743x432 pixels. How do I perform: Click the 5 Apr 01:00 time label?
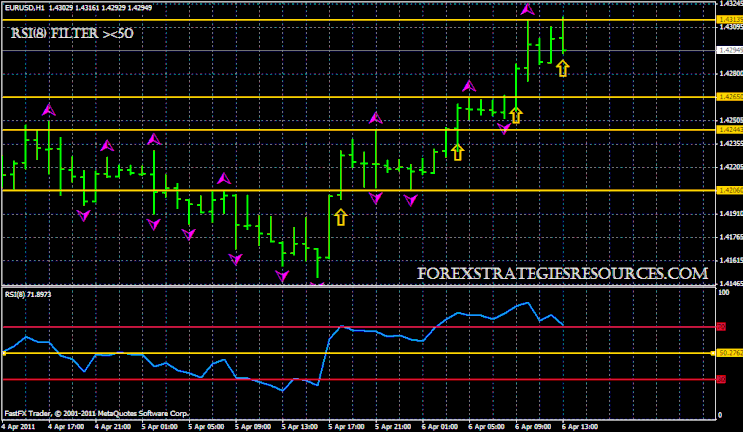coord(160,427)
